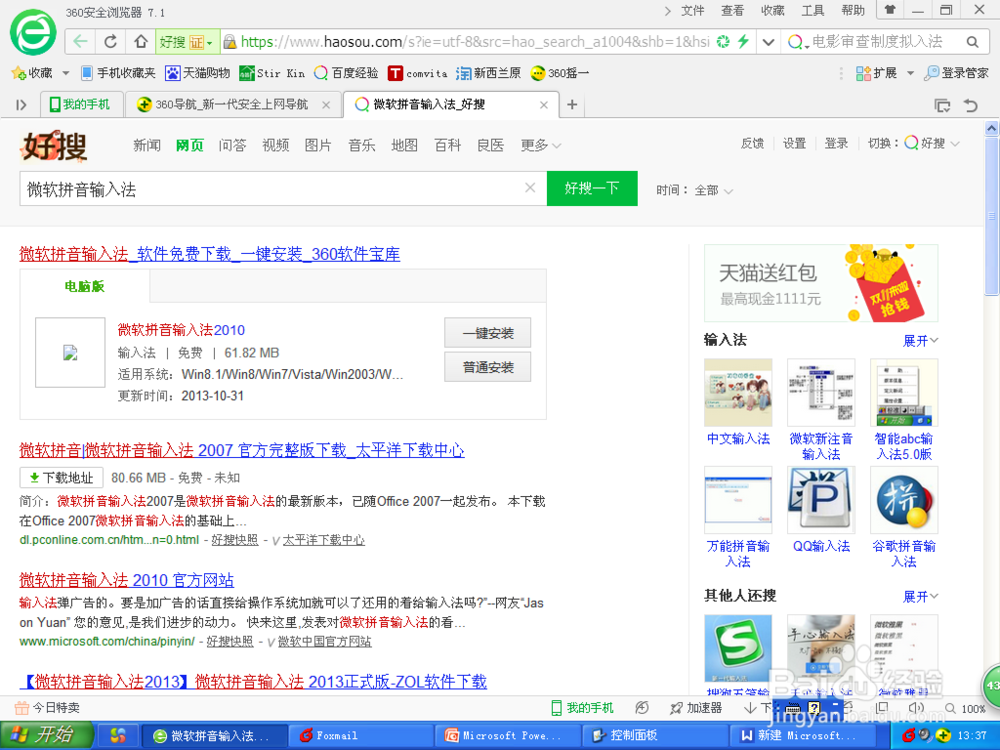1000x750 pixels.
Task: Toggle the lightning speed-mode icon in address bar
Action: (x=744, y=43)
